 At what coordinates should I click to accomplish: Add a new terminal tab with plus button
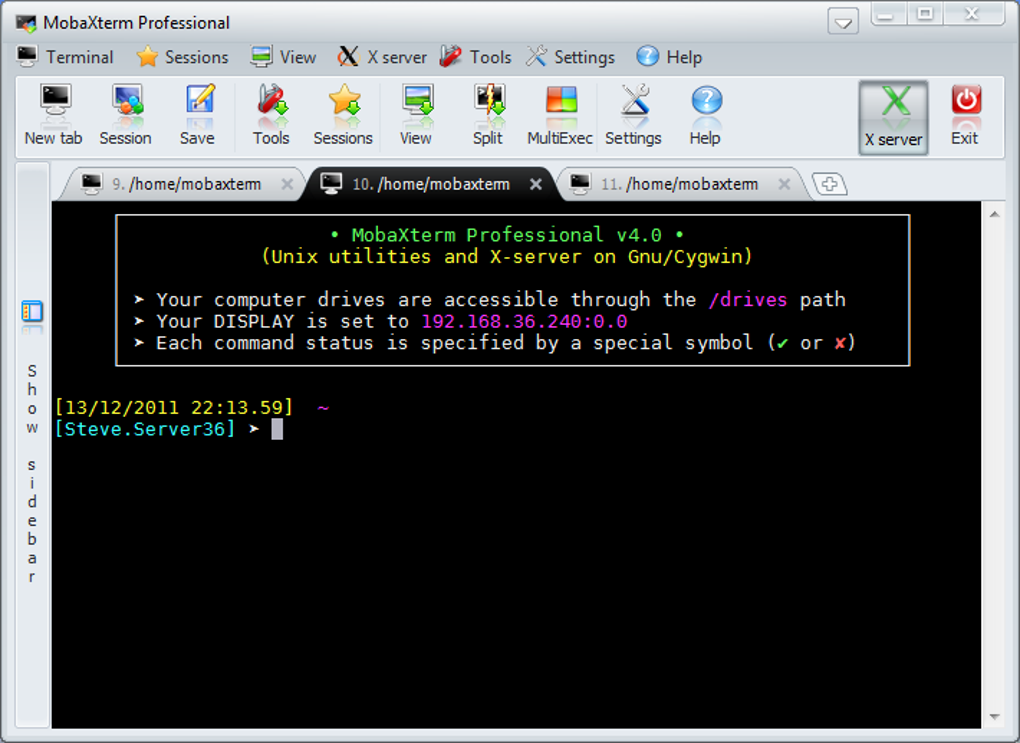click(829, 184)
